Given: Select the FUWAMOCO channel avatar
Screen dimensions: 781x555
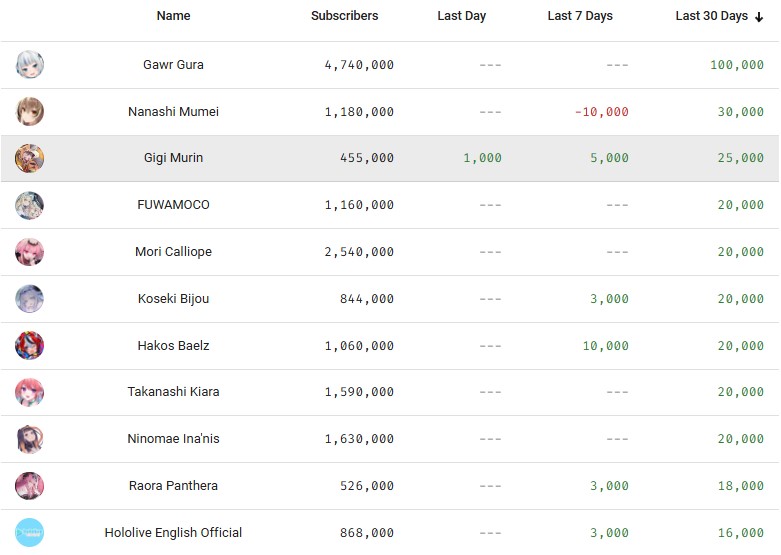Looking at the screenshot, I should [x=30, y=205].
